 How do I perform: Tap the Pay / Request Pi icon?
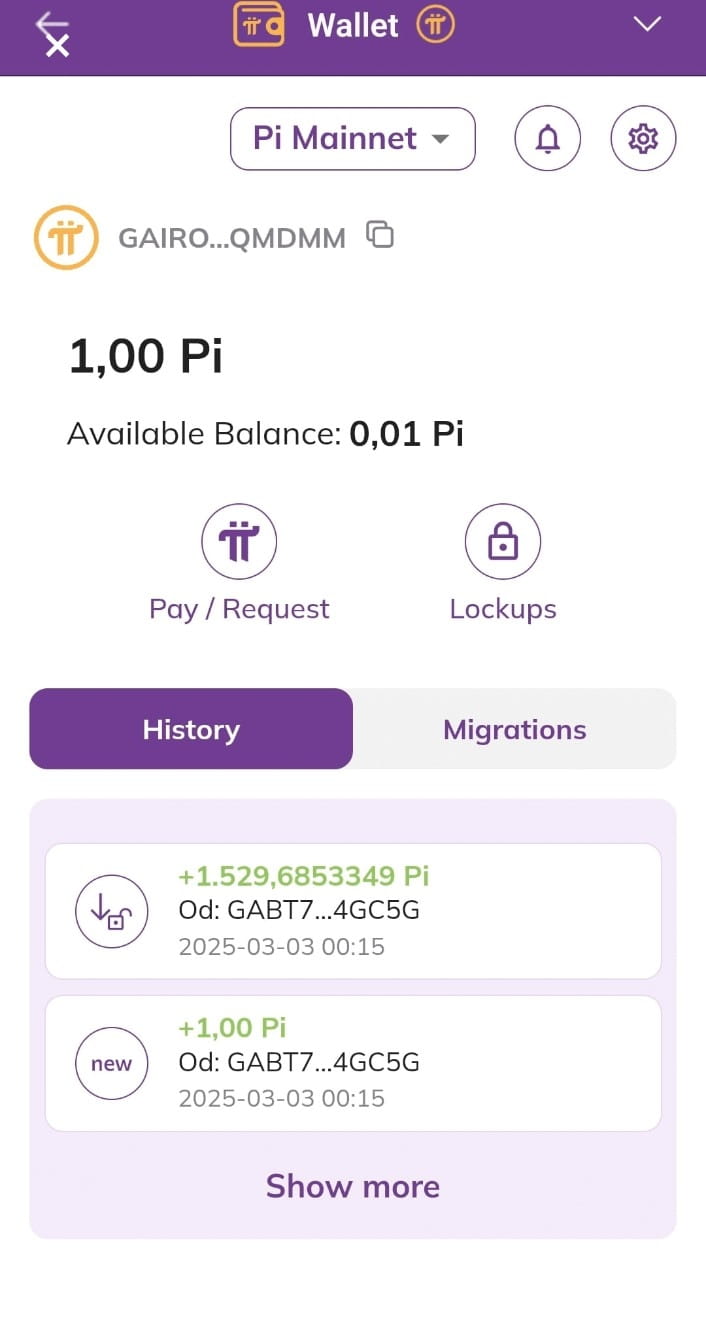[239, 542]
